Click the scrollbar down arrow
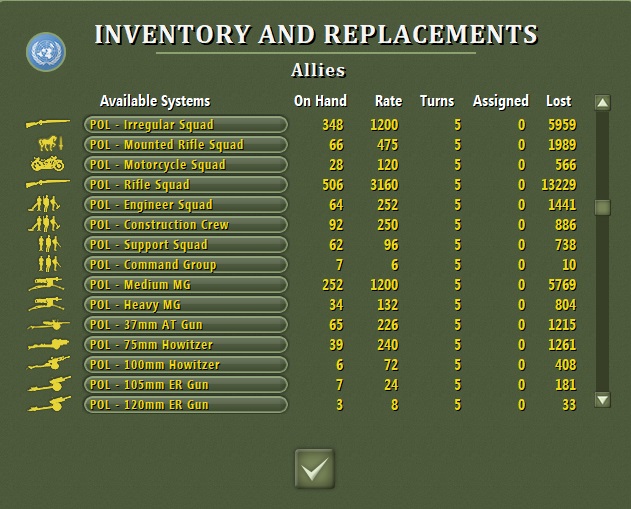 click(602, 400)
